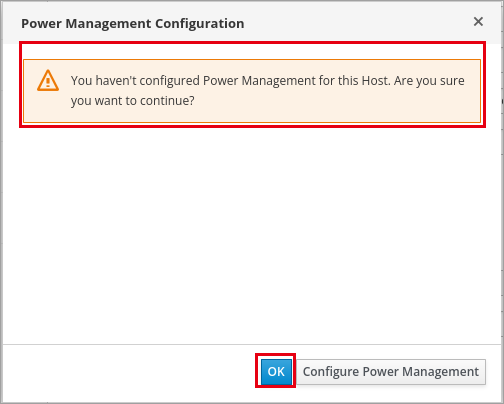
Task: Close the Power Management Configuration dialog
Action: 478,22
